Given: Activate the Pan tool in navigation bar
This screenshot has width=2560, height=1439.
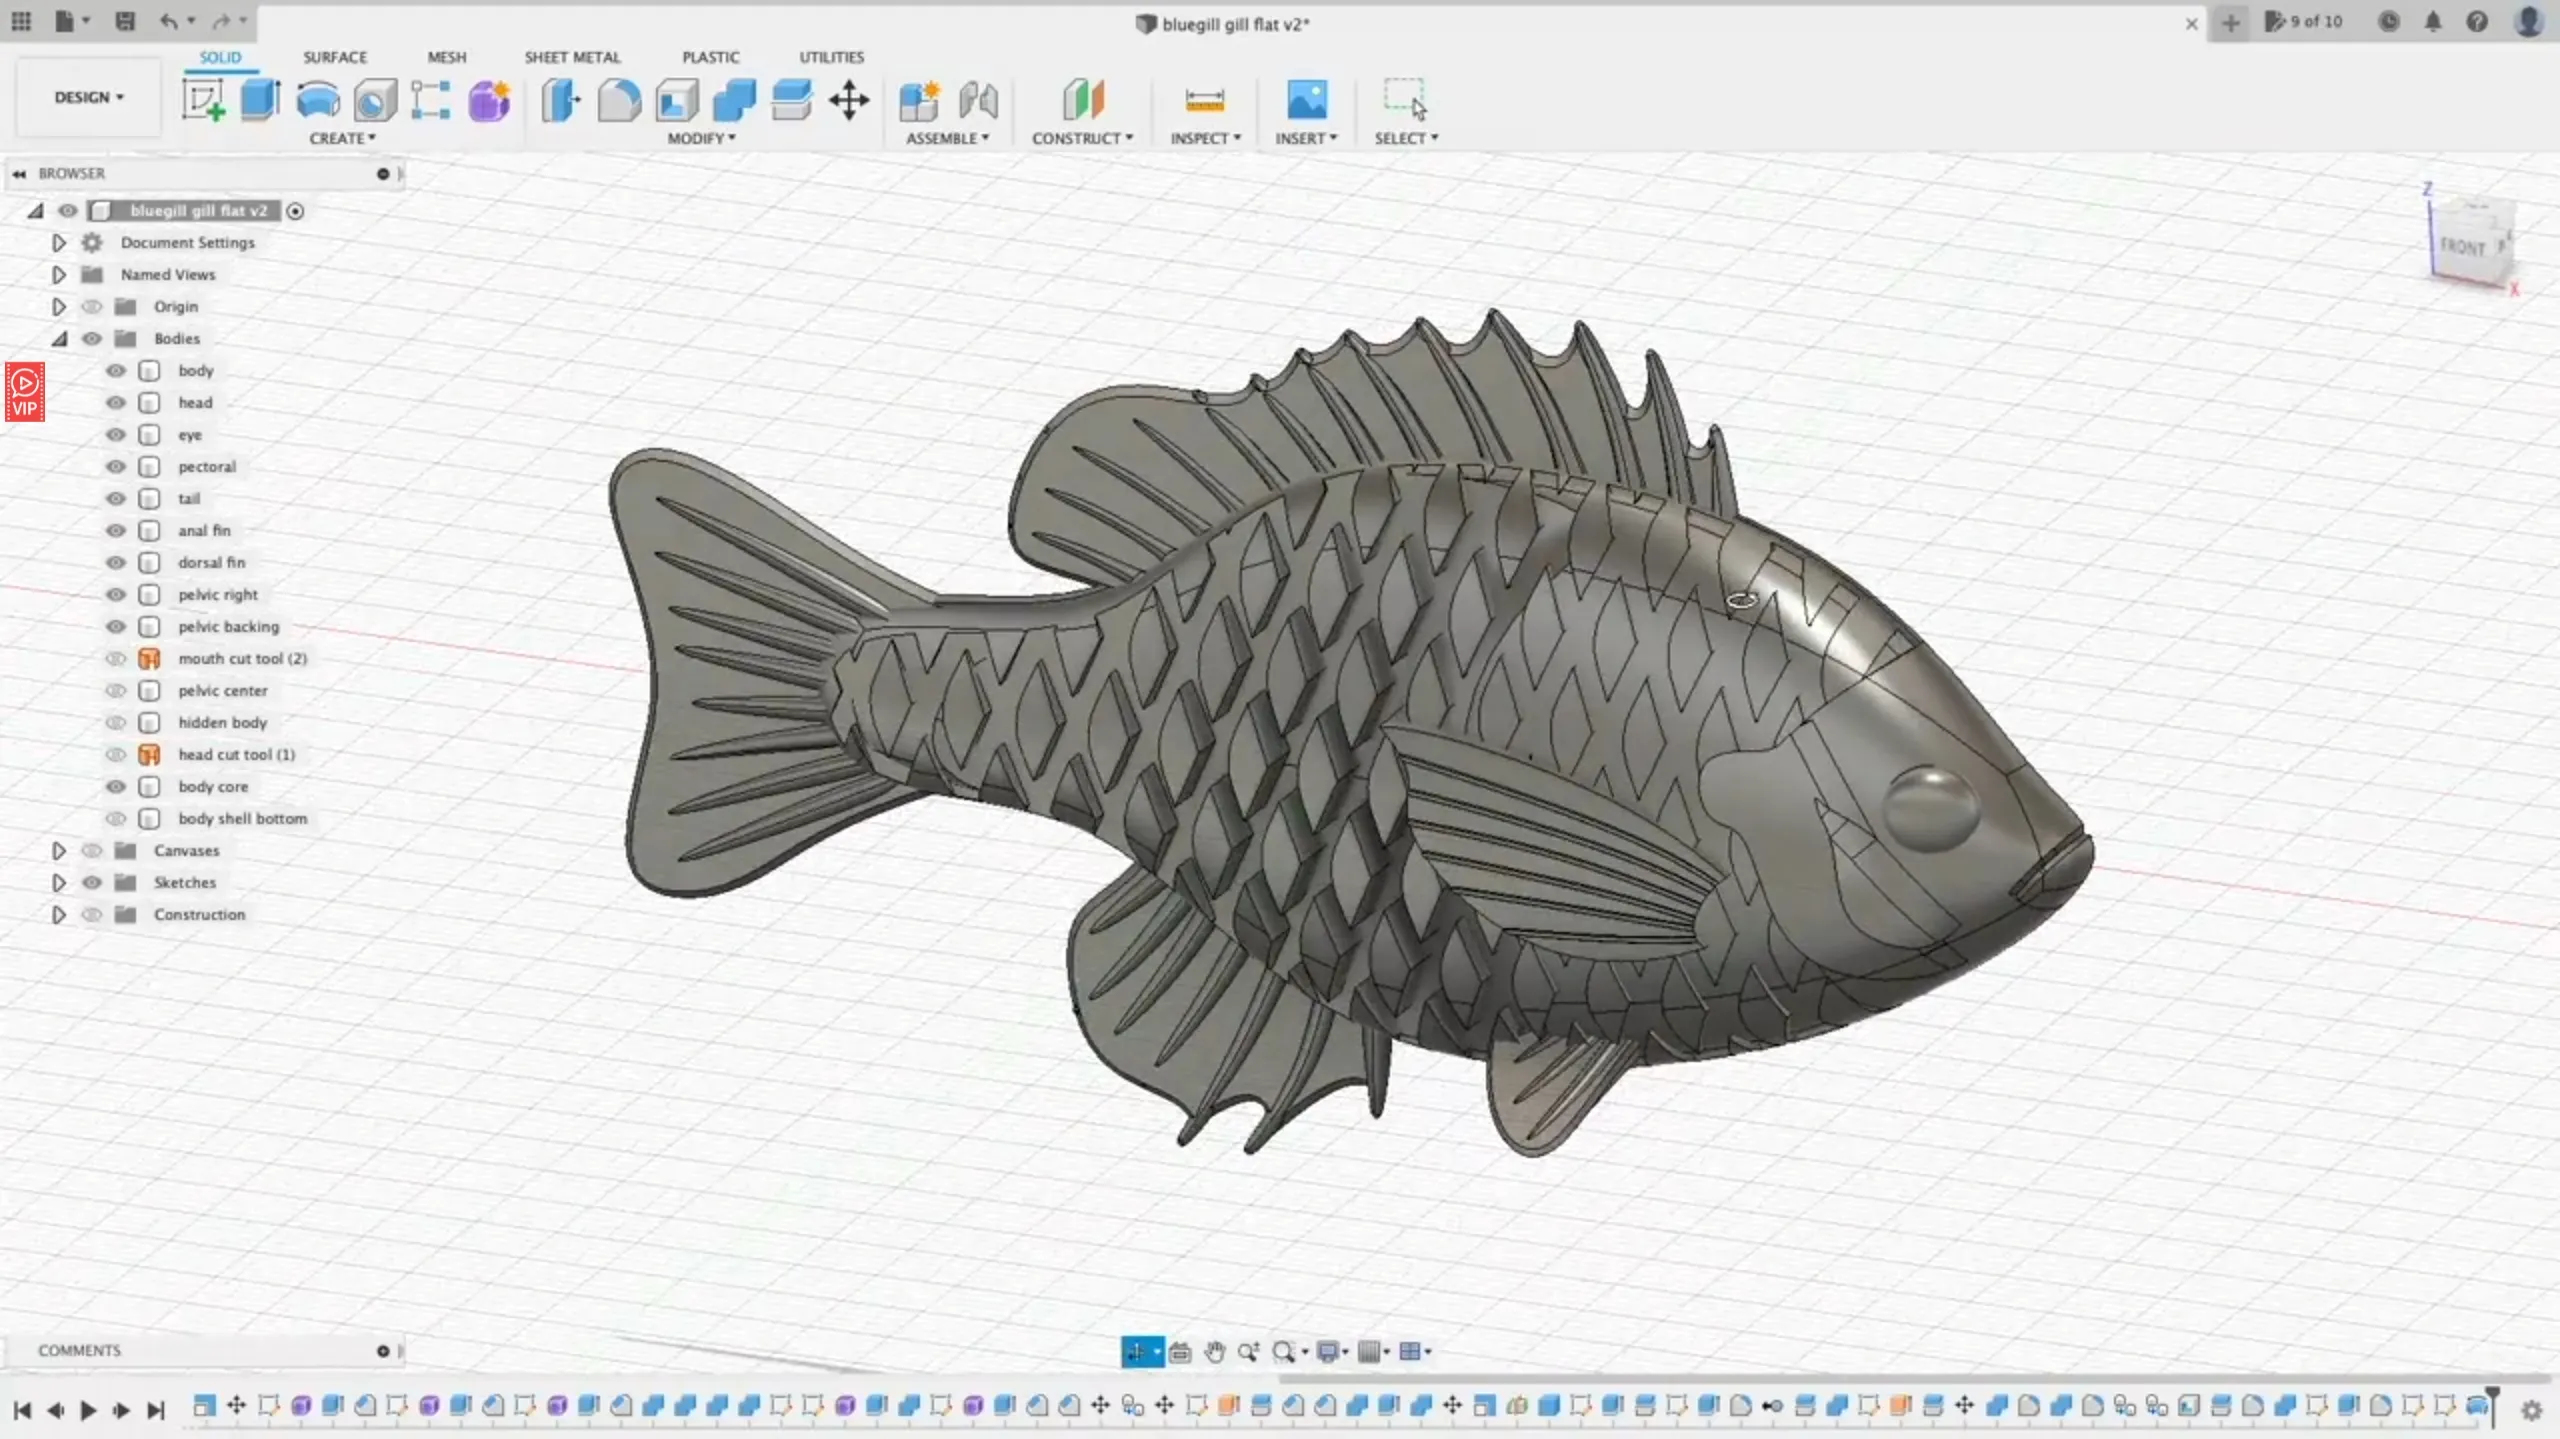Looking at the screenshot, I should click(x=1214, y=1351).
